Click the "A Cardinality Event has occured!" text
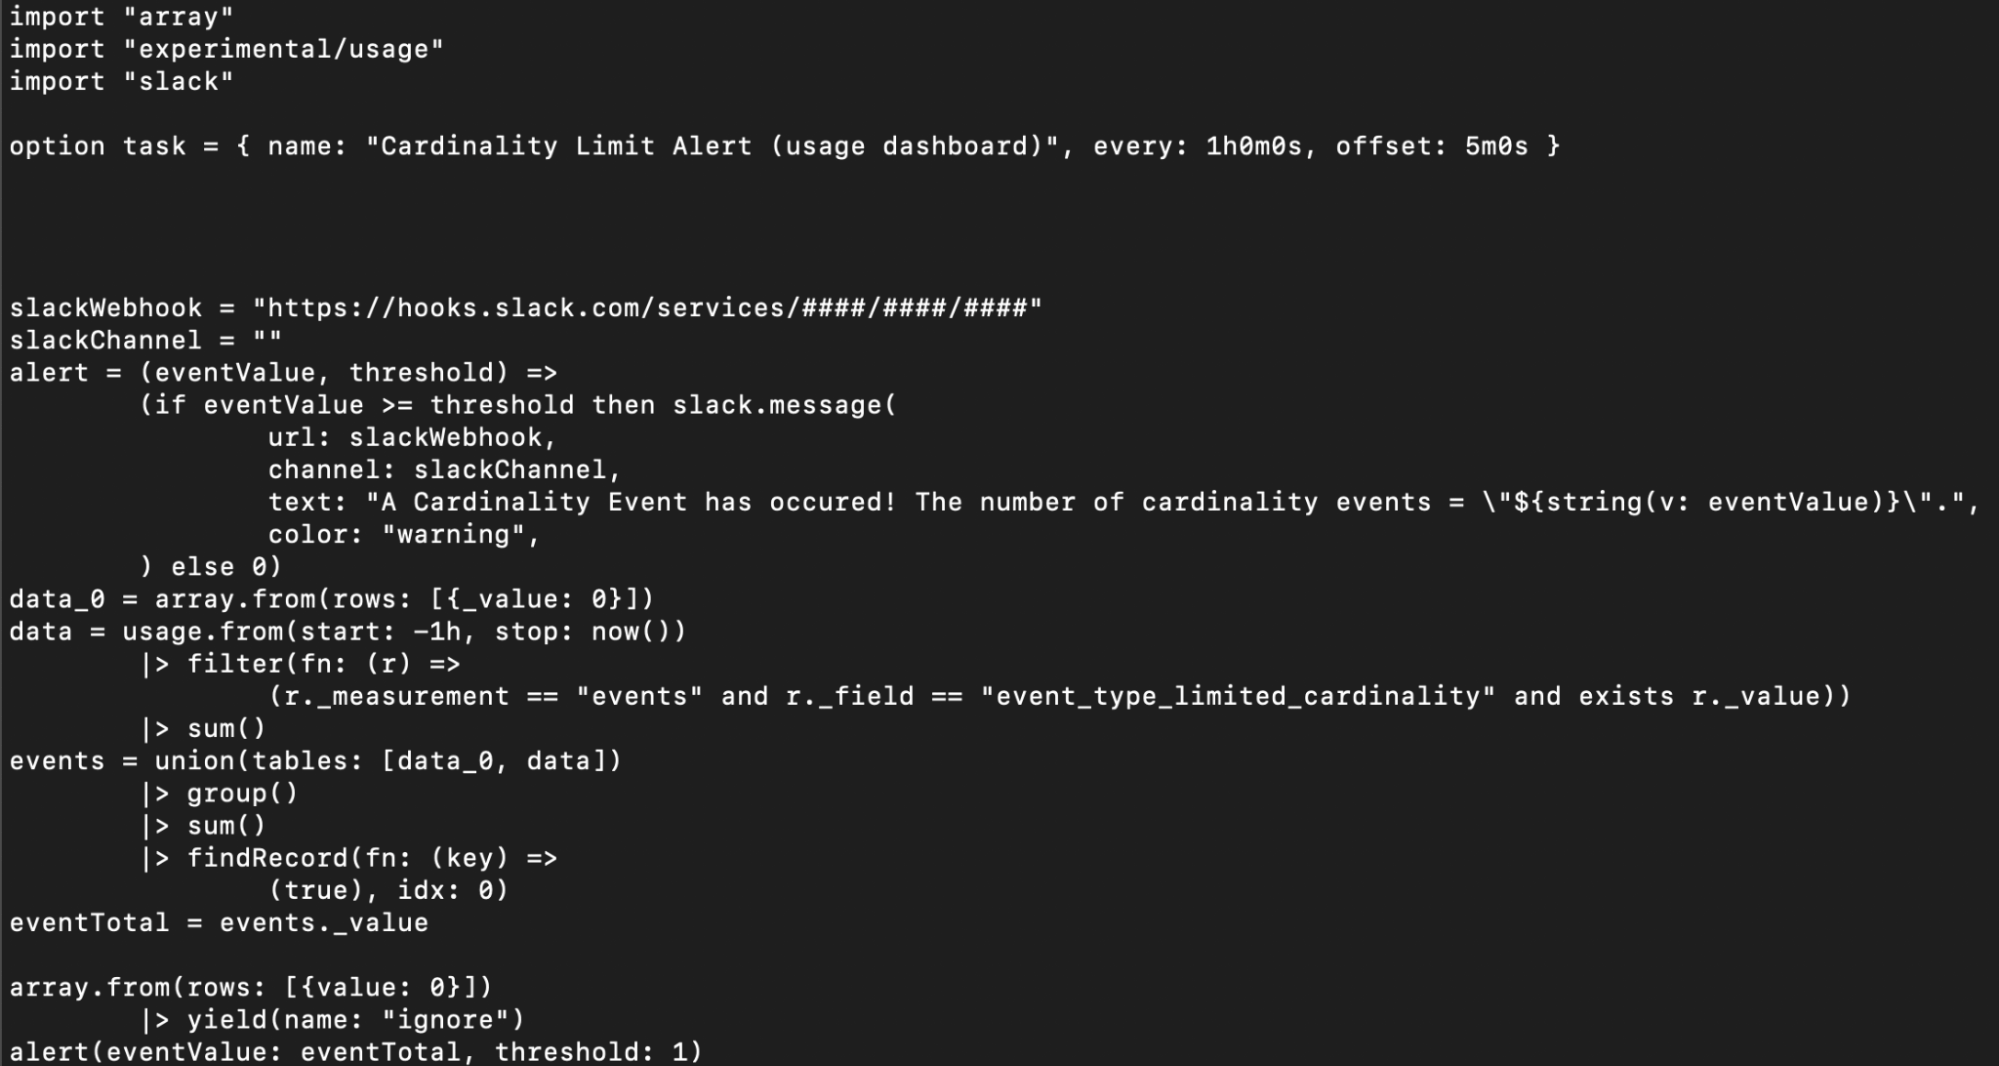 pos(632,502)
